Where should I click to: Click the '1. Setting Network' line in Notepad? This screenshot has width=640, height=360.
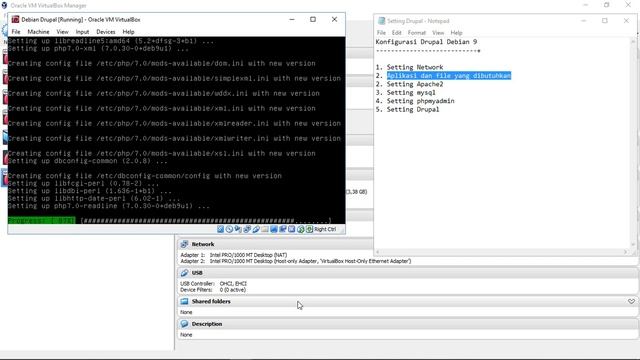tap(409, 67)
